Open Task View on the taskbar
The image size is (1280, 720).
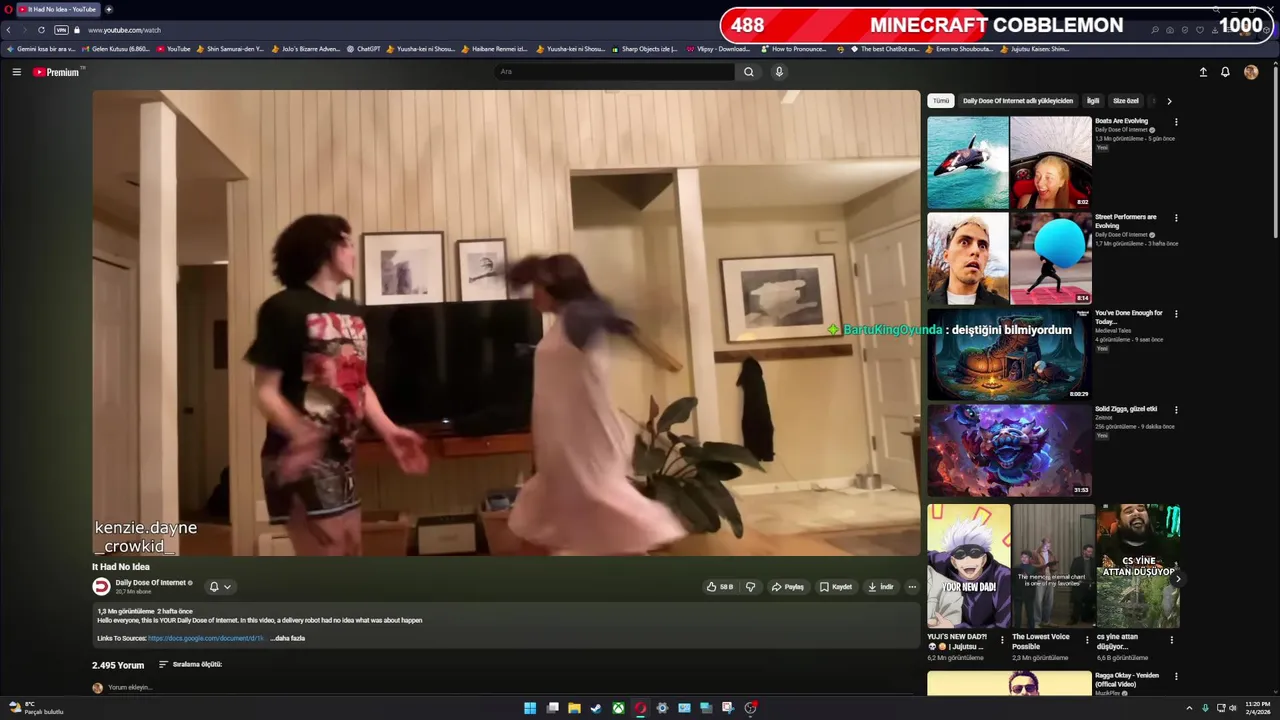(552, 708)
